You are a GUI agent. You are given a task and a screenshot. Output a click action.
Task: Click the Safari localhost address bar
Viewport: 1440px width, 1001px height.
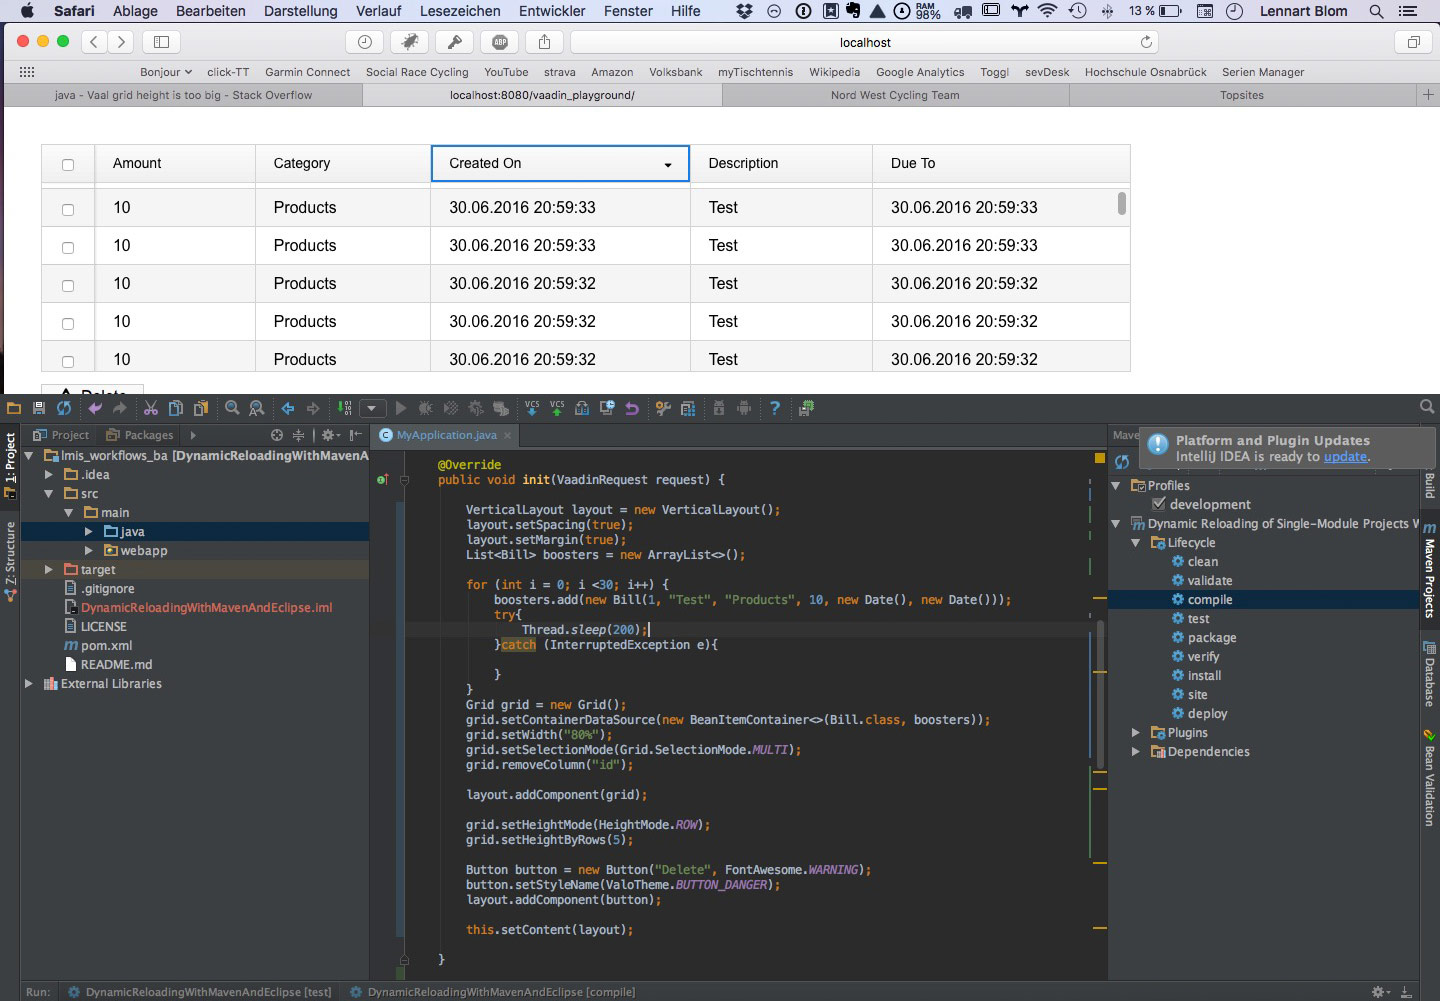coord(864,42)
